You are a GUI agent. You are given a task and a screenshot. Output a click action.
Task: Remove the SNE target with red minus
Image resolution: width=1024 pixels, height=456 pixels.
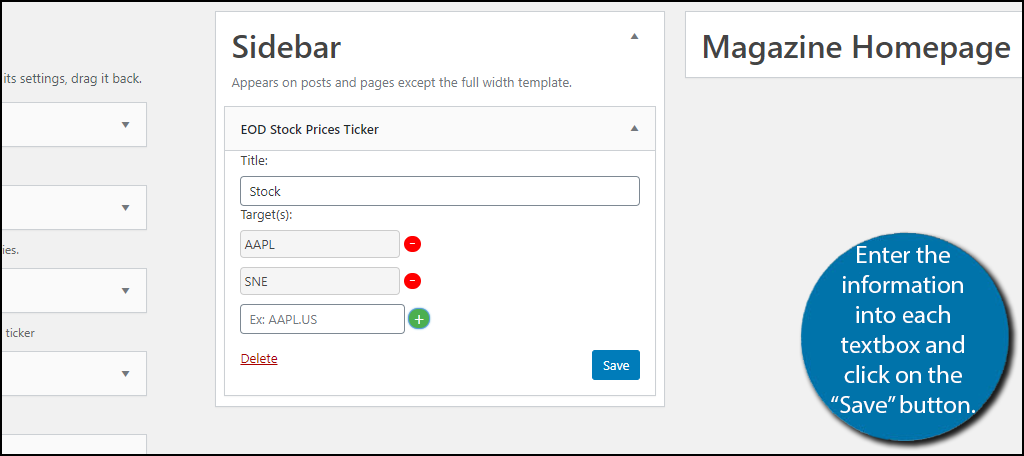[x=412, y=281]
